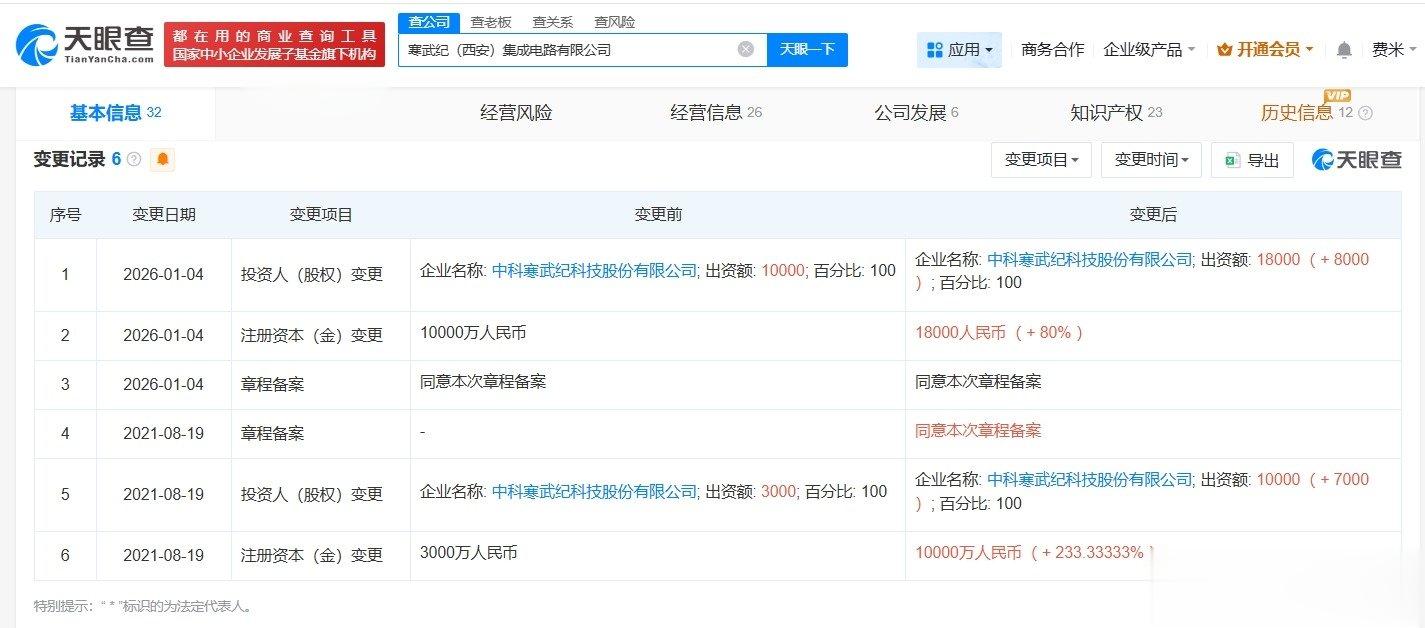Clear the search box text
Image resolution: width=1425 pixels, height=628 pixels.
pyautogui.click(x=746, y=49)
